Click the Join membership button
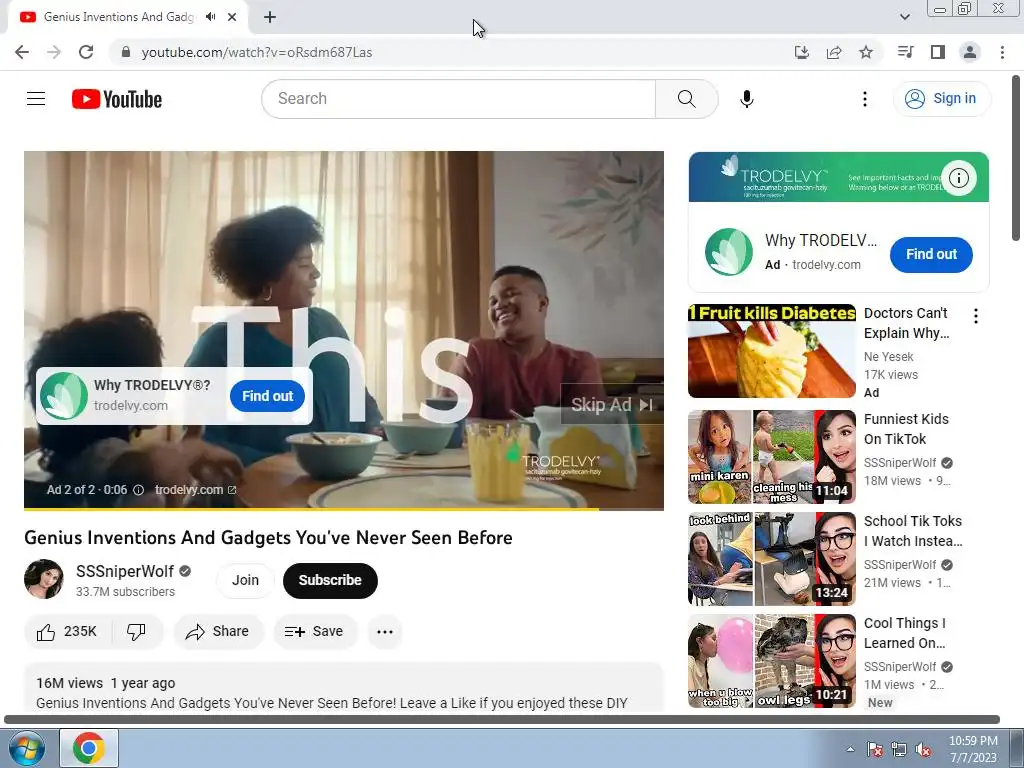This screenshot has width=1024, height=768. (x=246, y=580)
